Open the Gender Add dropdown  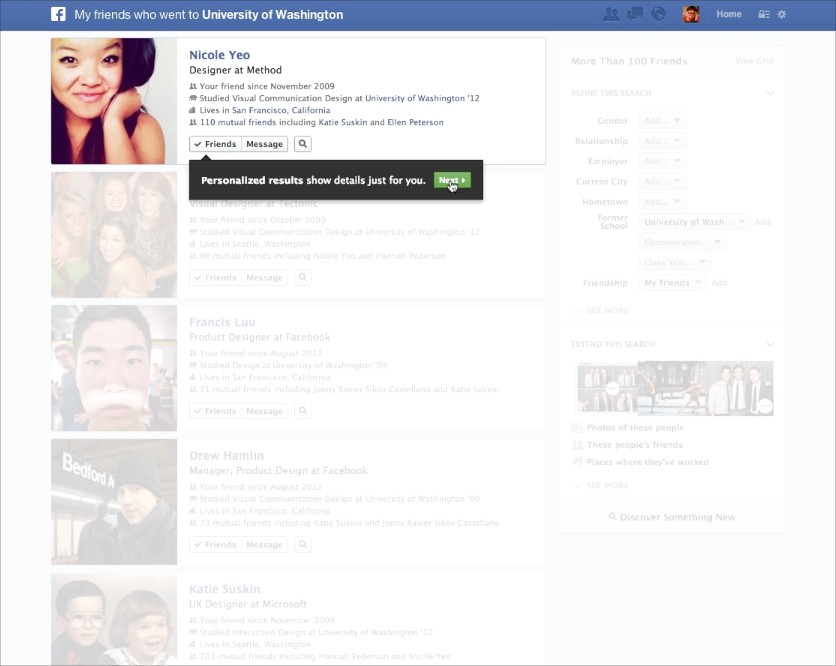pos(662,121)
